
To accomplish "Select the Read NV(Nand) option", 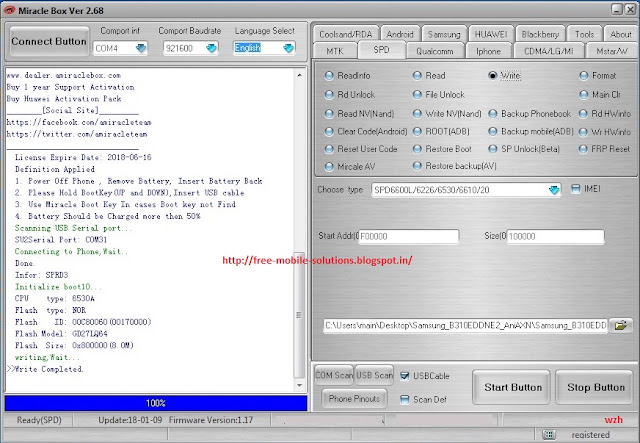I will point(329,114).
